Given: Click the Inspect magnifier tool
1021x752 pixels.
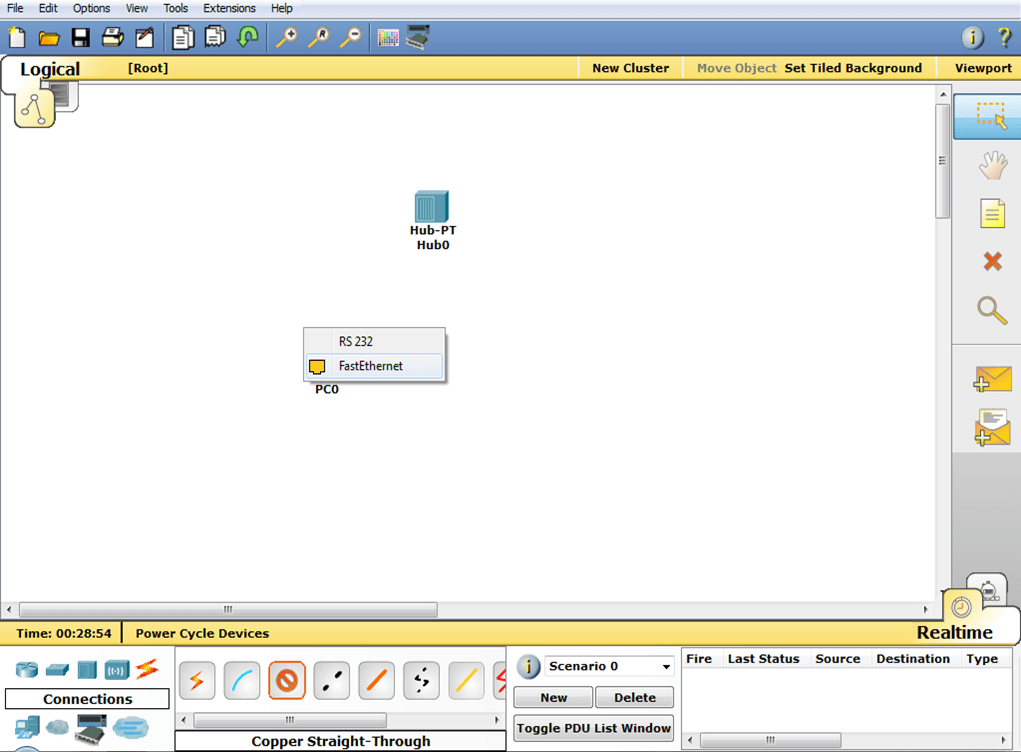Looking at the screenshot, I should point(992,311).
